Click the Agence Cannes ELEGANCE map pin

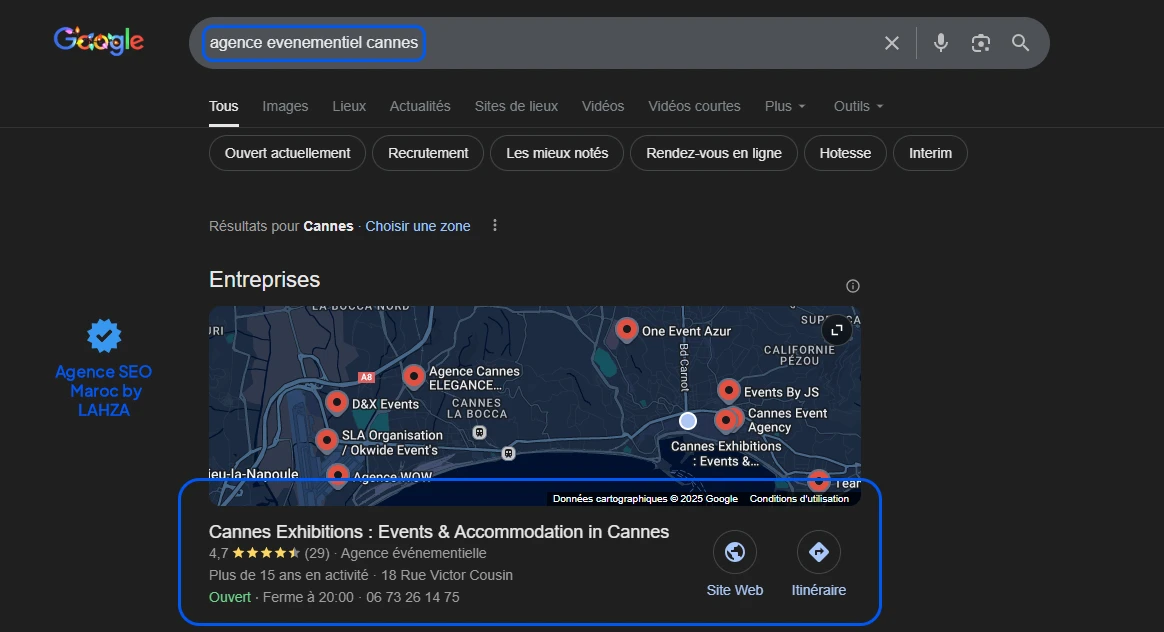point(413,376)
